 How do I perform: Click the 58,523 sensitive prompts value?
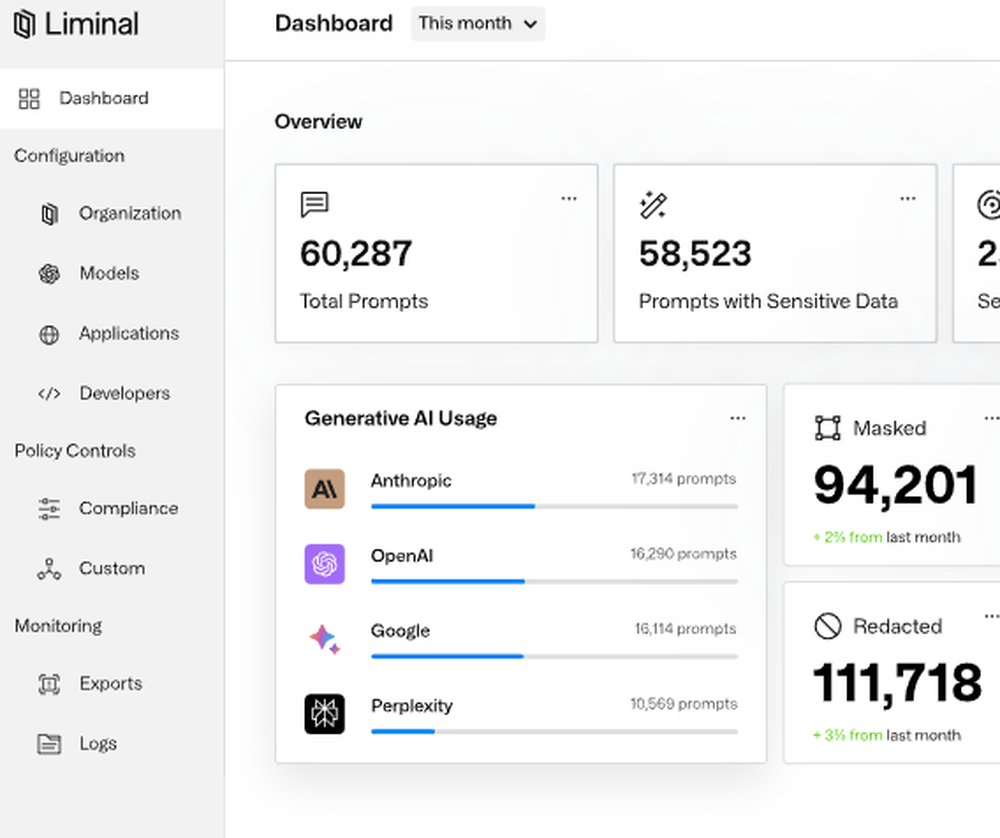pos(695,254)
